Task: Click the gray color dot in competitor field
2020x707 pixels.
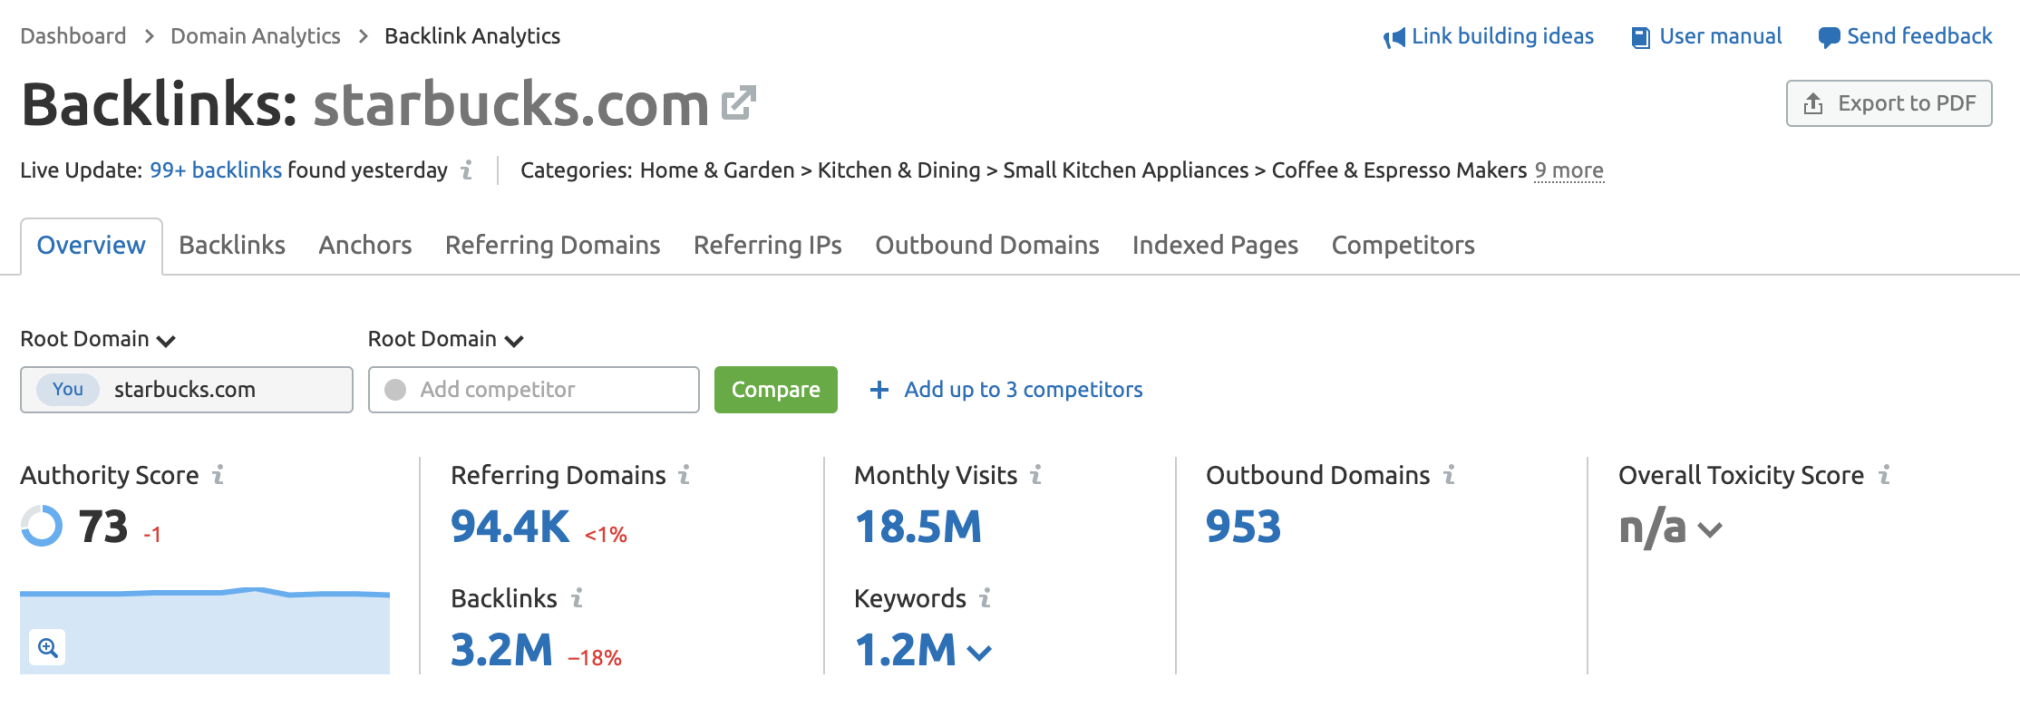Action: [395, 389]
